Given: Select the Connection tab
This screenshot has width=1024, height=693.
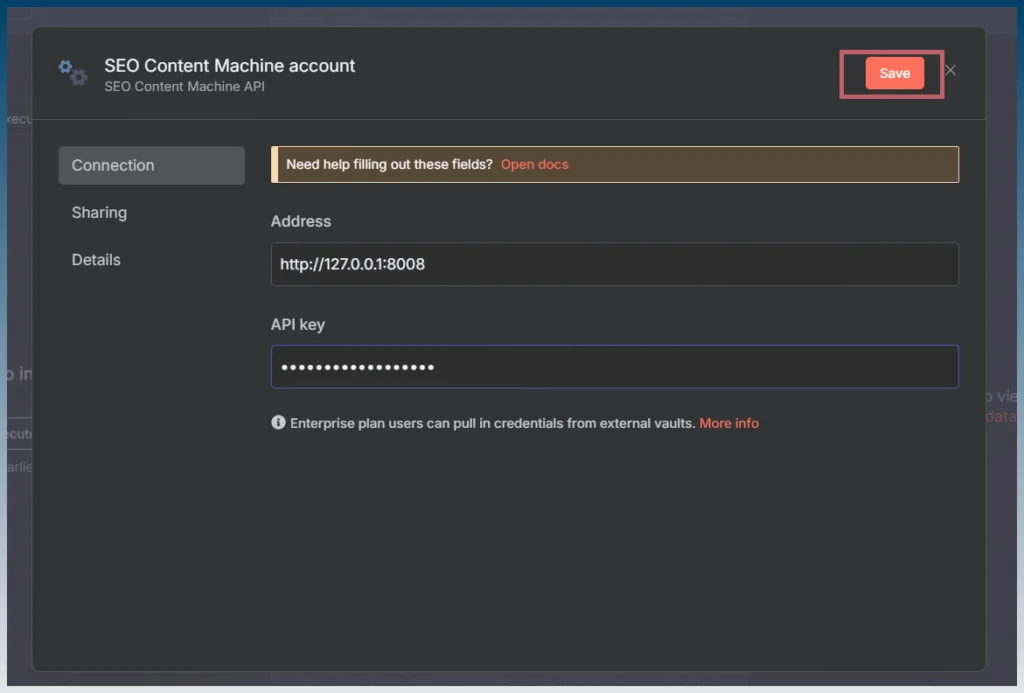Looking at the screenshot, I should [x=152, y=165].
